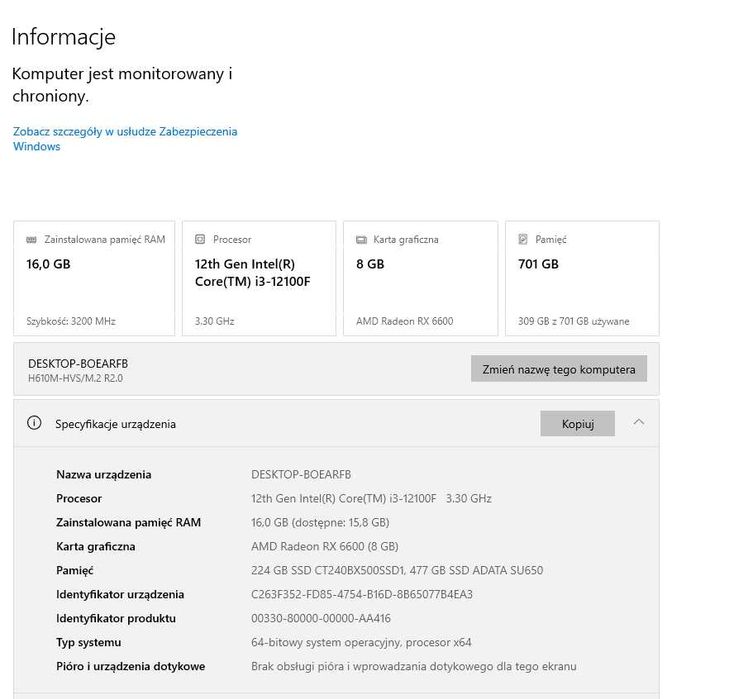Click the Szybkość: 3200 MHz text

[x=71, y=321]
